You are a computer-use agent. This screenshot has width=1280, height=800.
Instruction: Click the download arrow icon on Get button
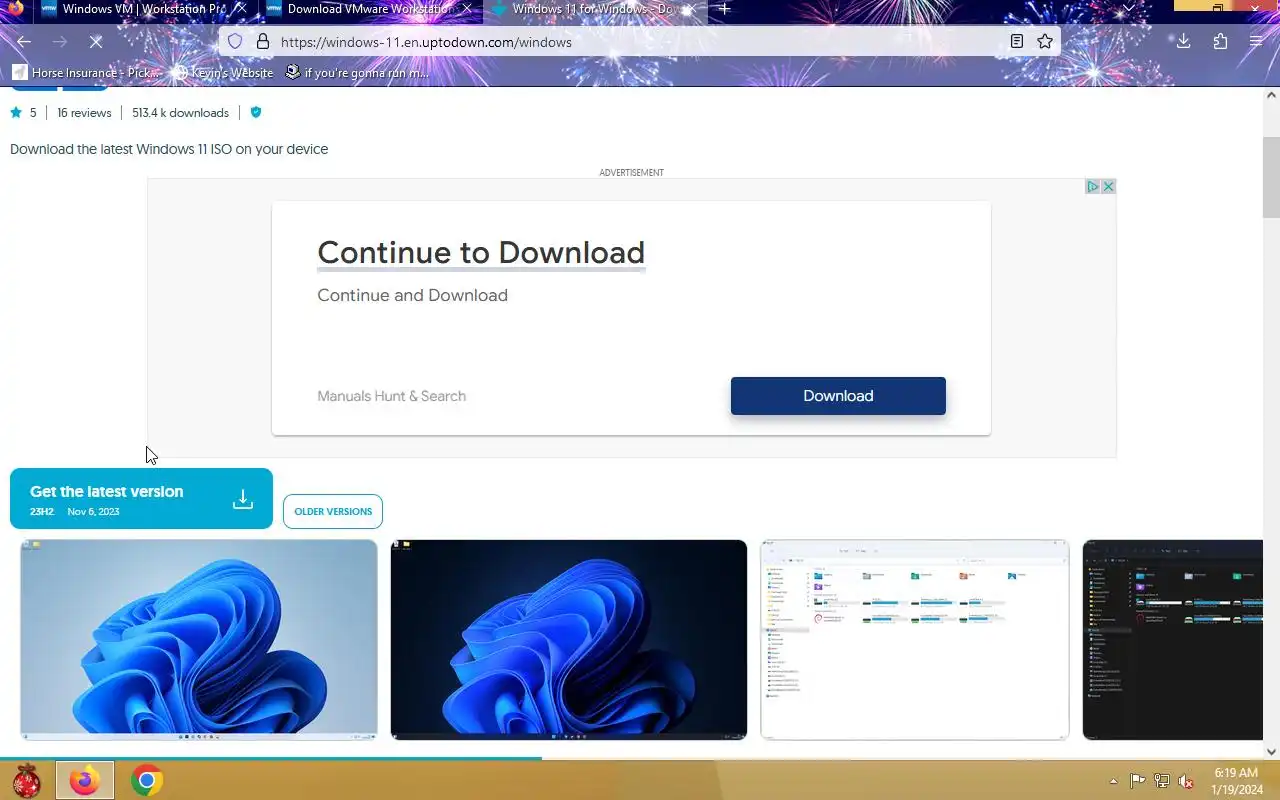coord(243,499)
